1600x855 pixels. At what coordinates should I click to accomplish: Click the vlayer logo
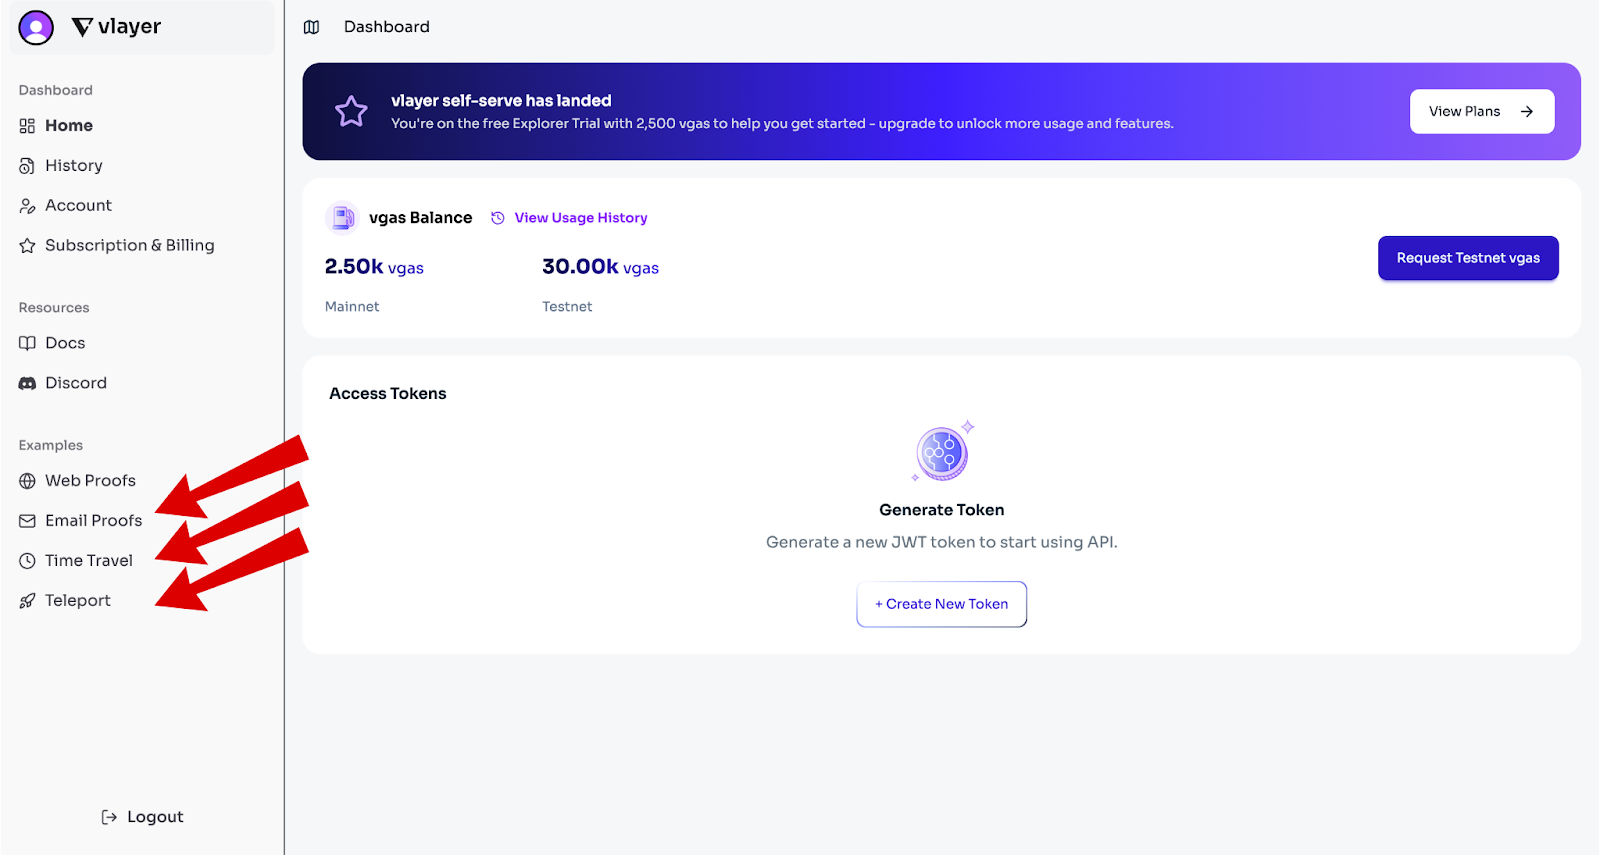click(117, 27)
